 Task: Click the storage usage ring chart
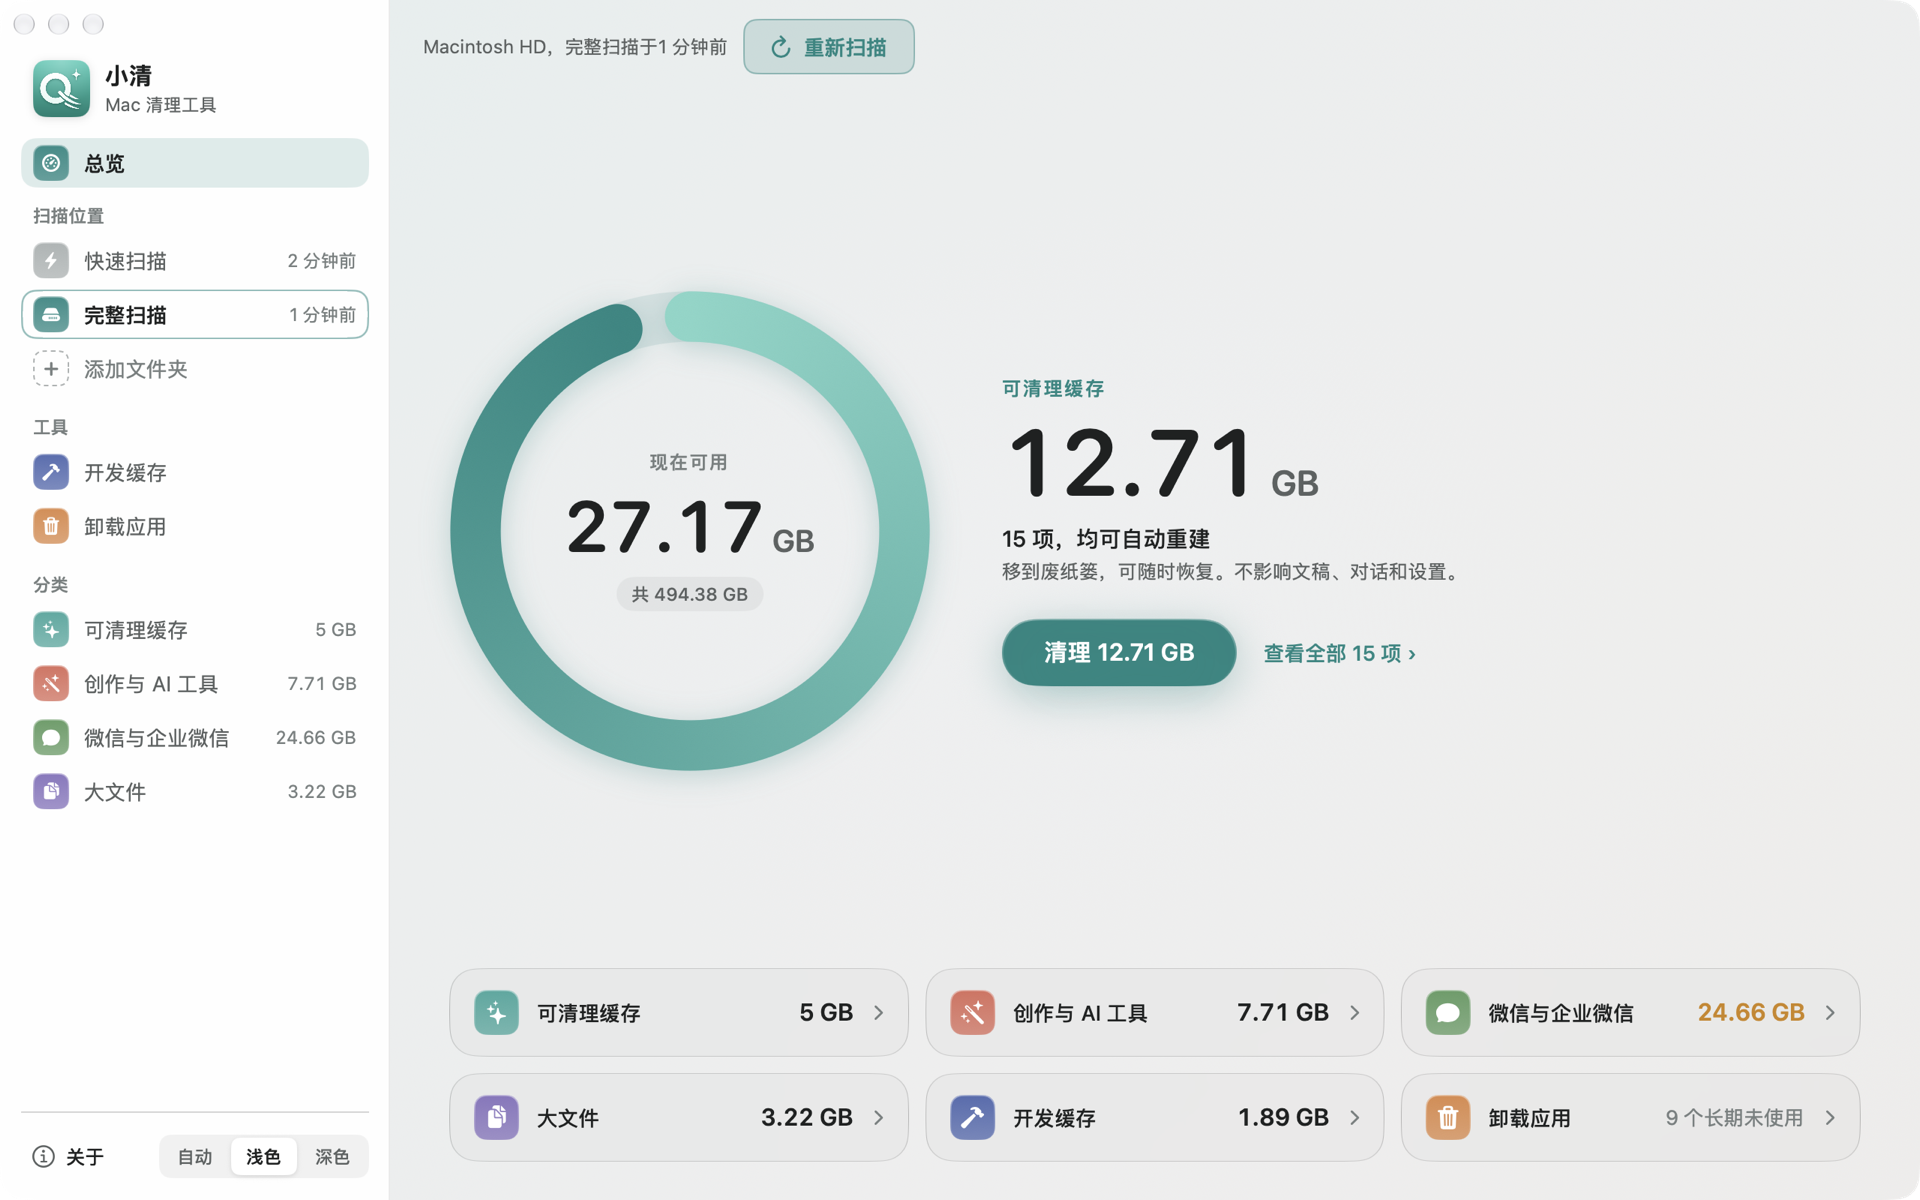point(690,530)
